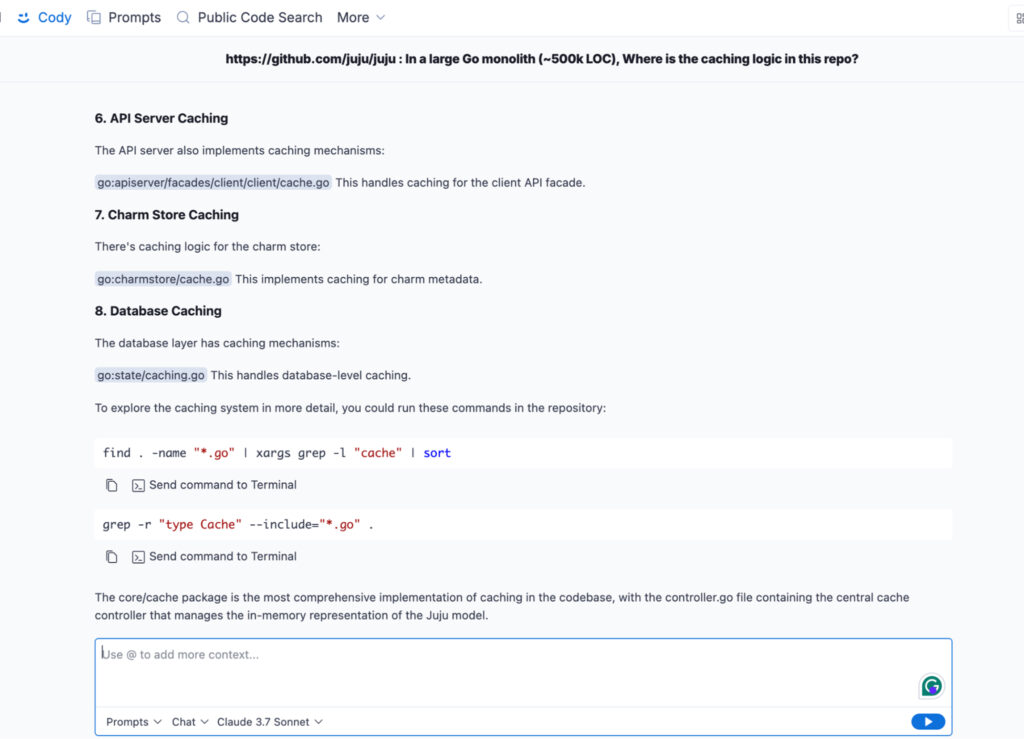Click the green Grammarly icon in chat box
This screenshot has height=739, width=1024.
931,686
